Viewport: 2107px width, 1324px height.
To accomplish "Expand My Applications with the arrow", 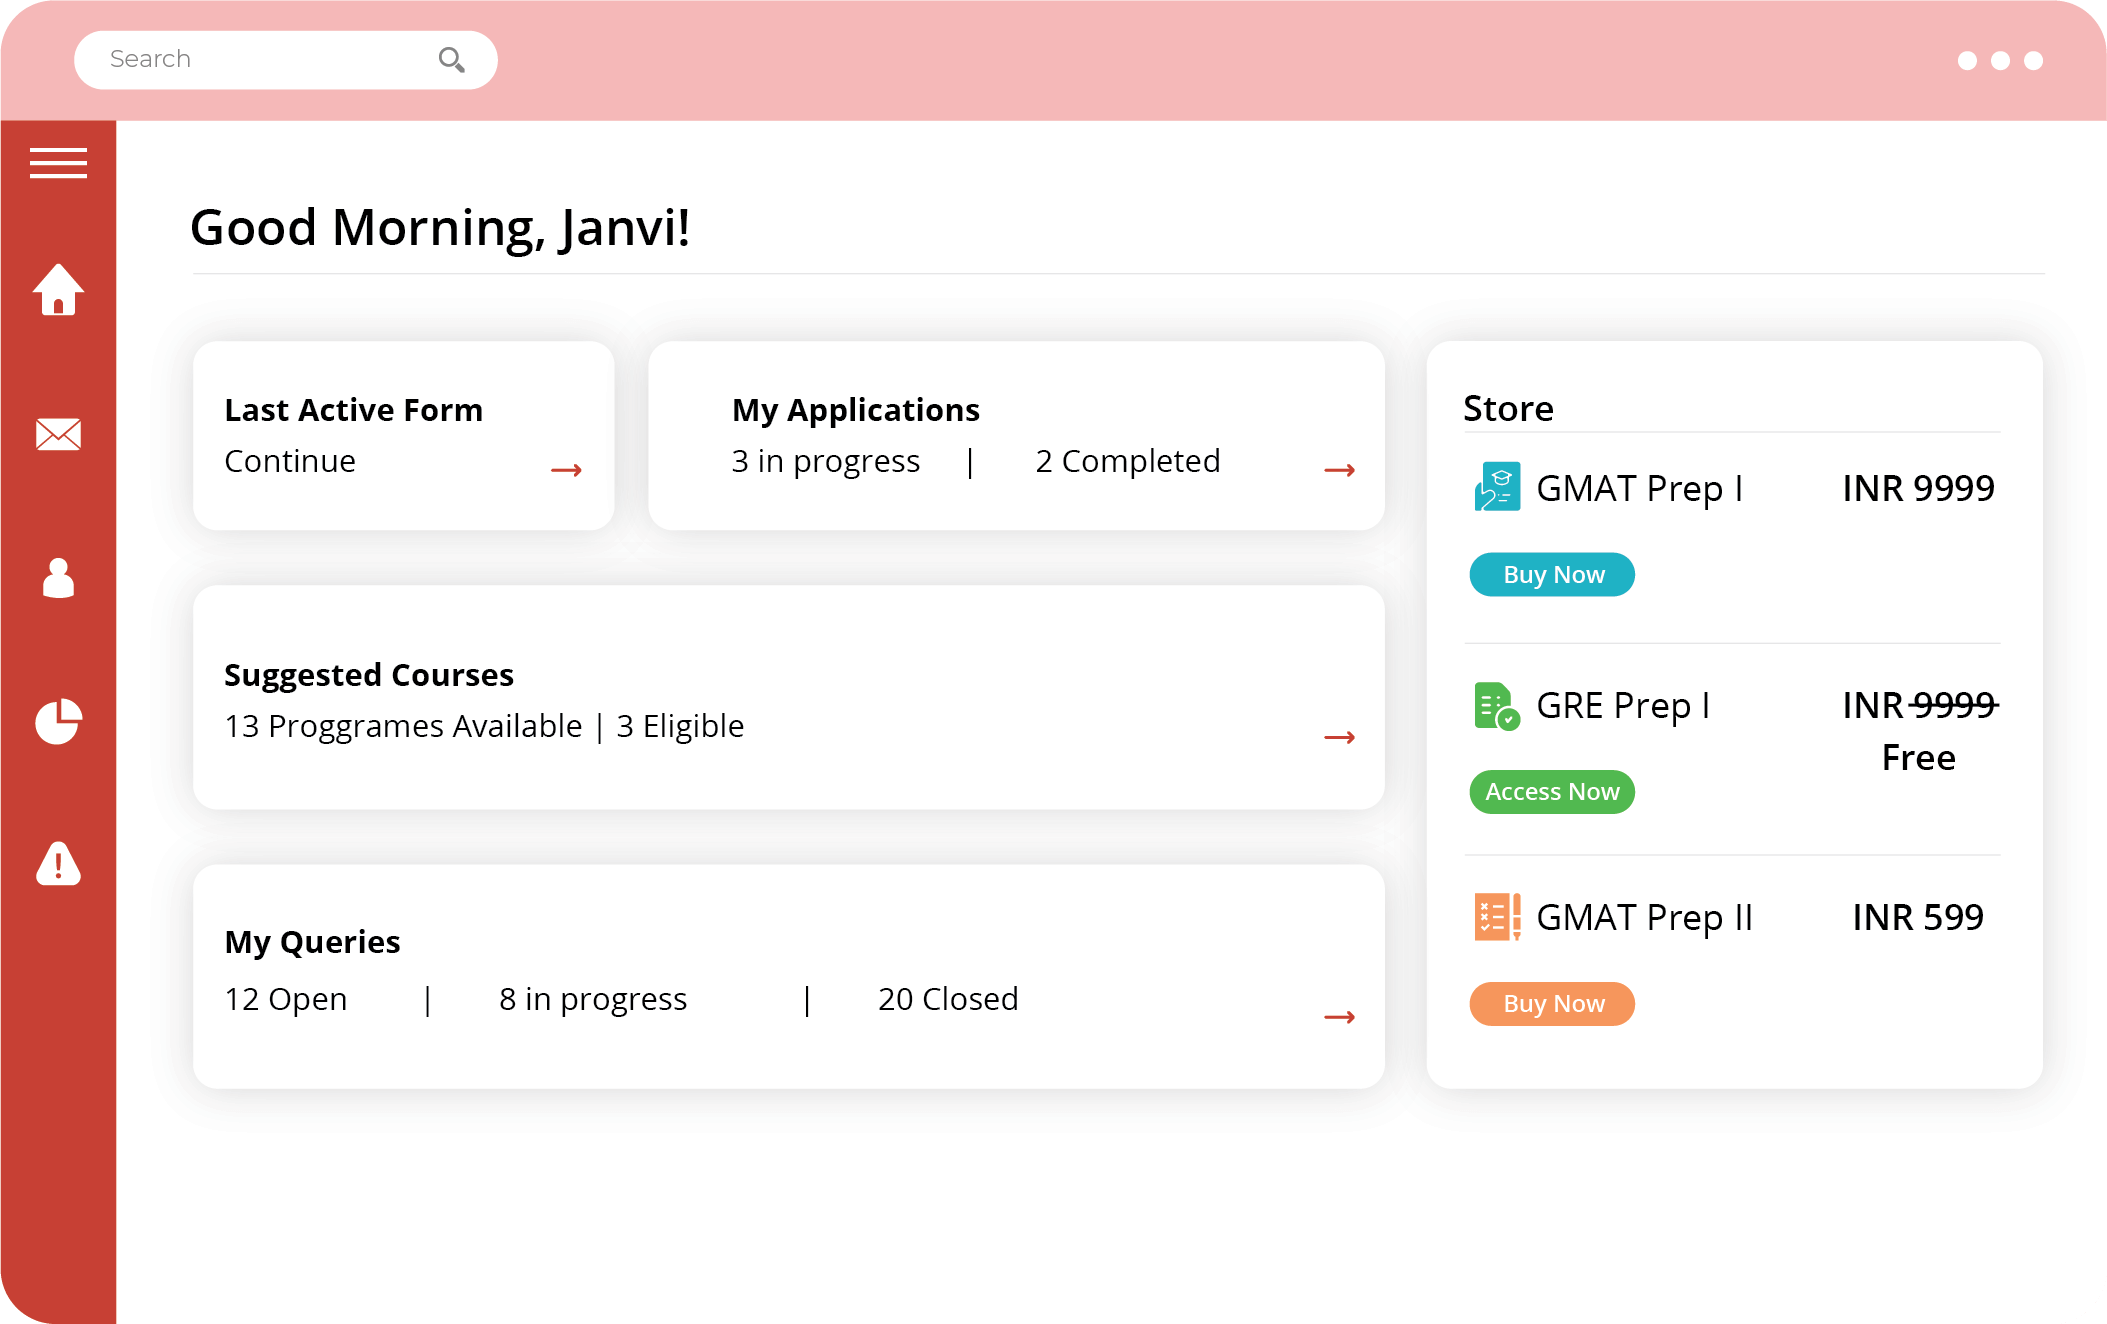I will (x=1339, y=470).
